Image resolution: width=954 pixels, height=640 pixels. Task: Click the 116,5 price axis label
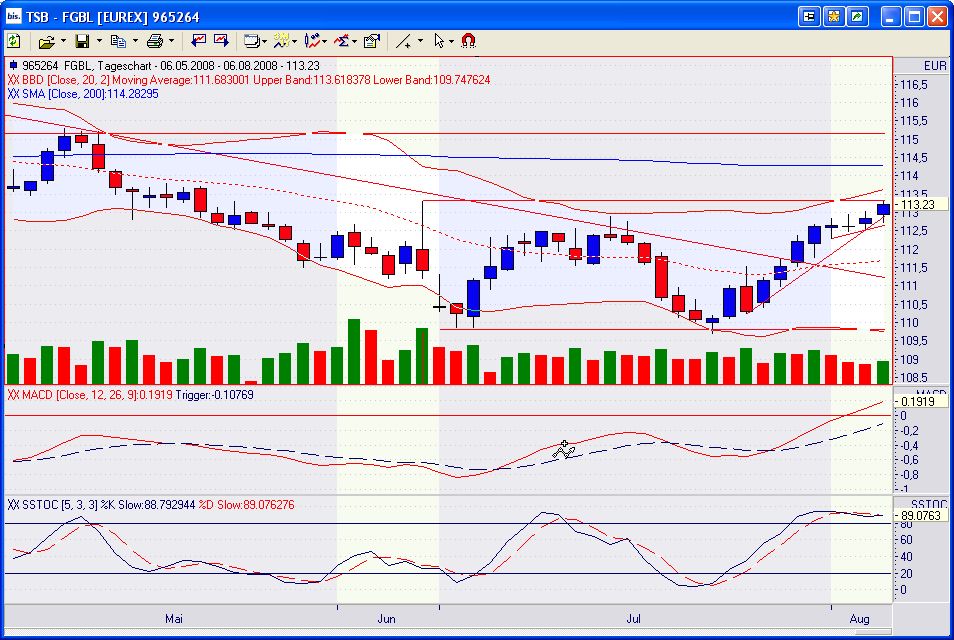[x=914, y=85]
